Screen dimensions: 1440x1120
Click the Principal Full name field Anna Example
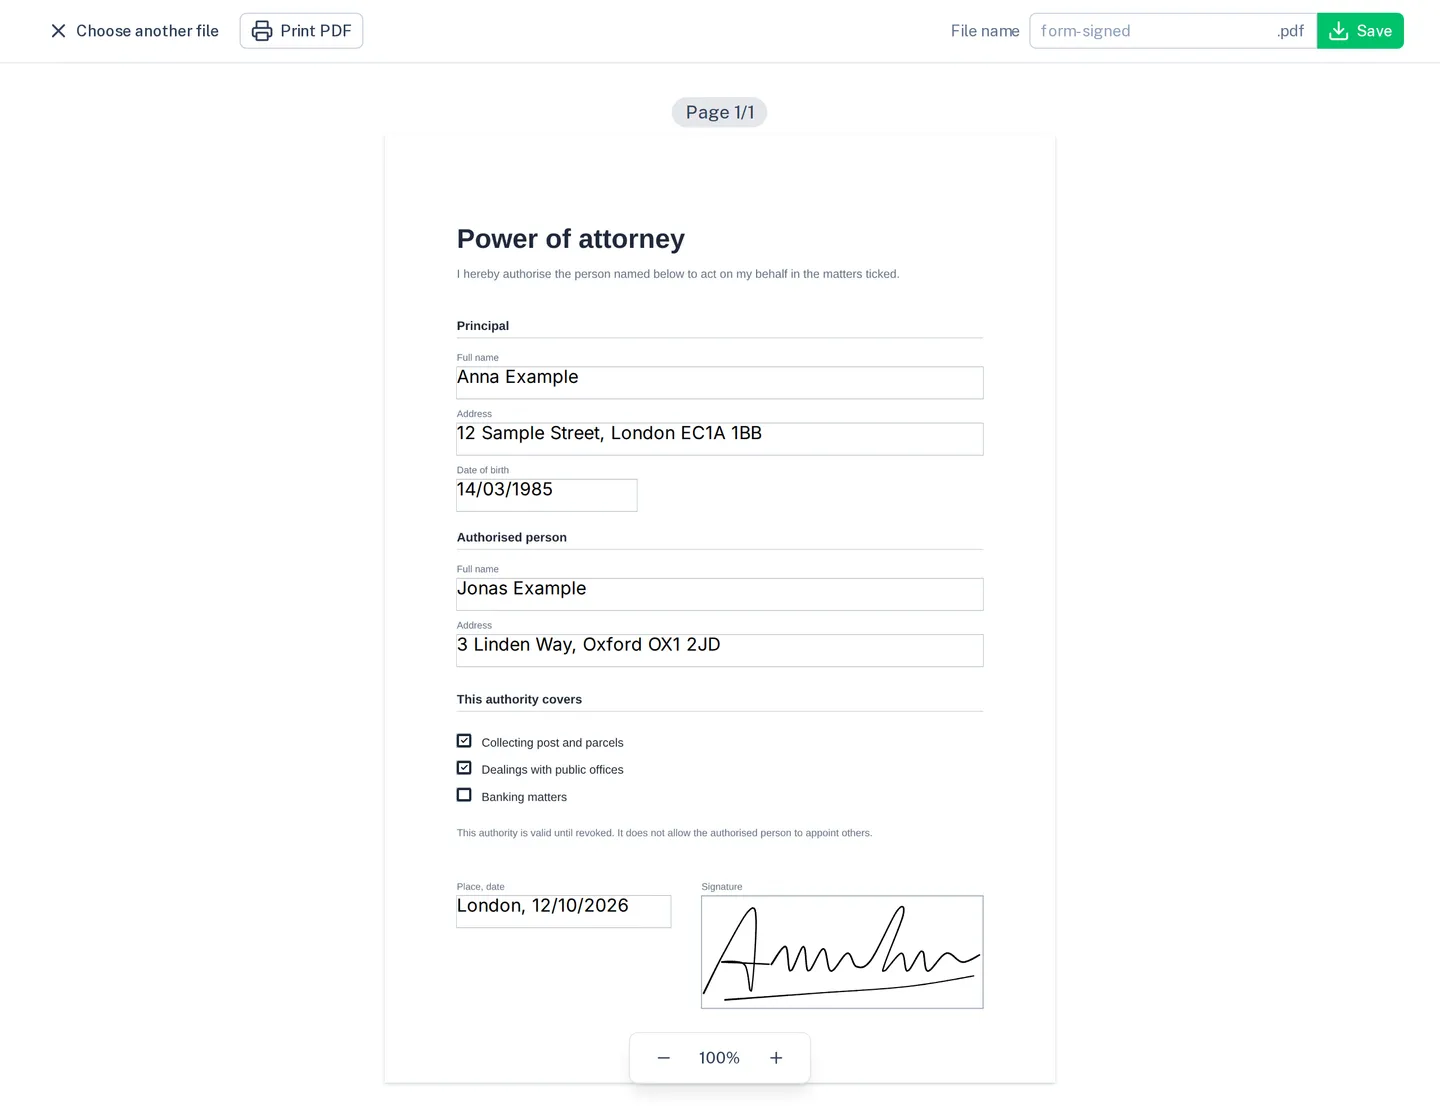(720, 383)
